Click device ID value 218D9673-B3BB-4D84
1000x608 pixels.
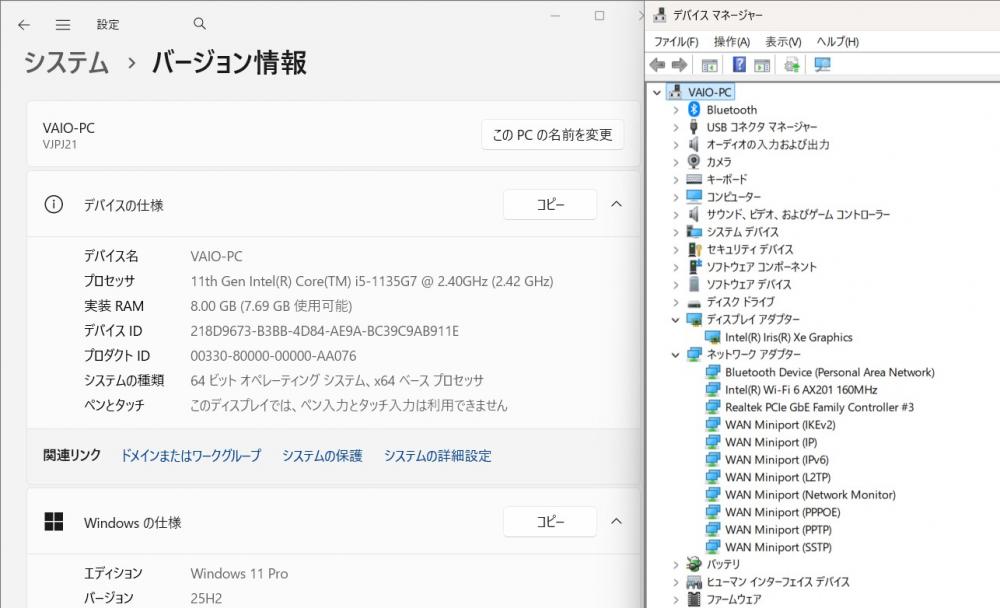pos(325,330)
